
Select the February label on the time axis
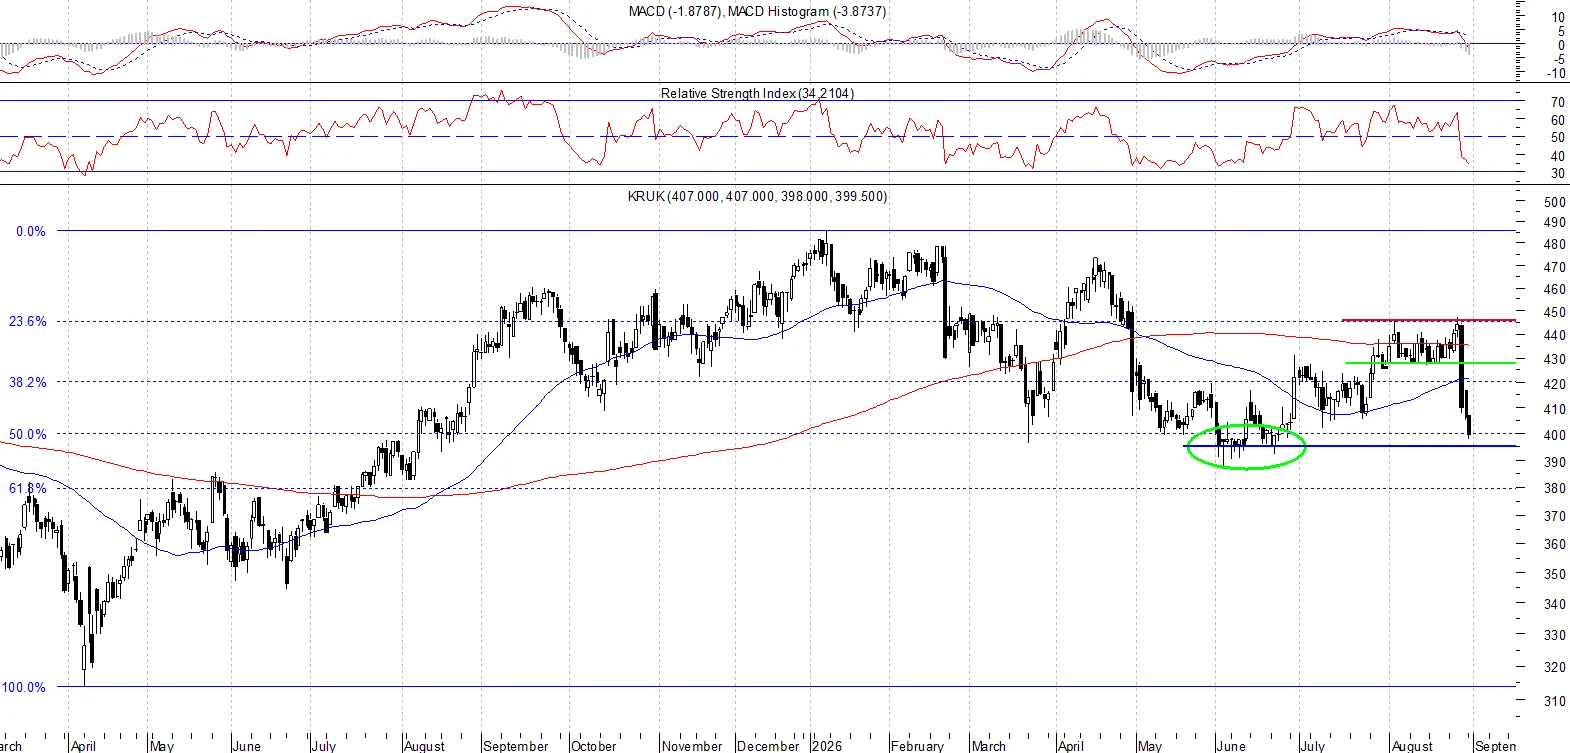pyautogui.click(x=917, y=746)
